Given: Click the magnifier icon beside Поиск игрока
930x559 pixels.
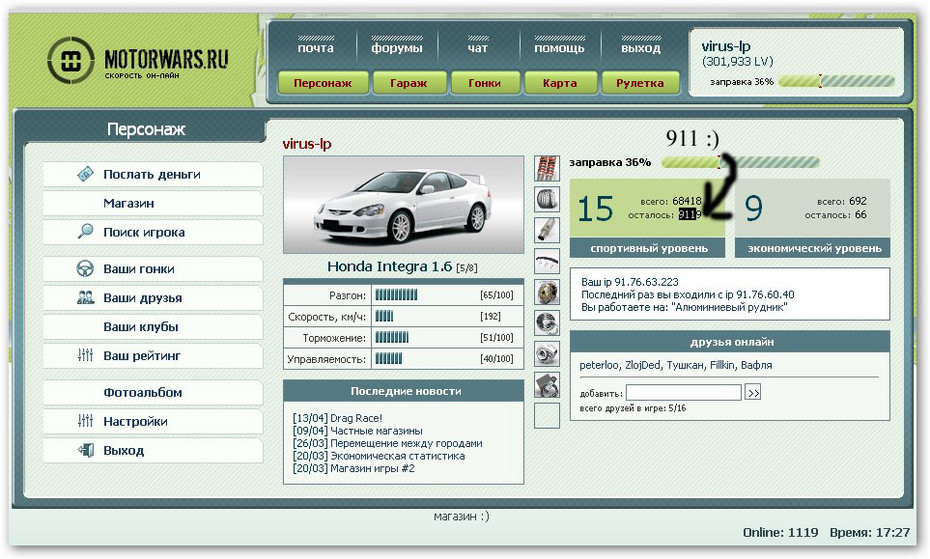Looking at the screenshot, I should click(85, 231).
